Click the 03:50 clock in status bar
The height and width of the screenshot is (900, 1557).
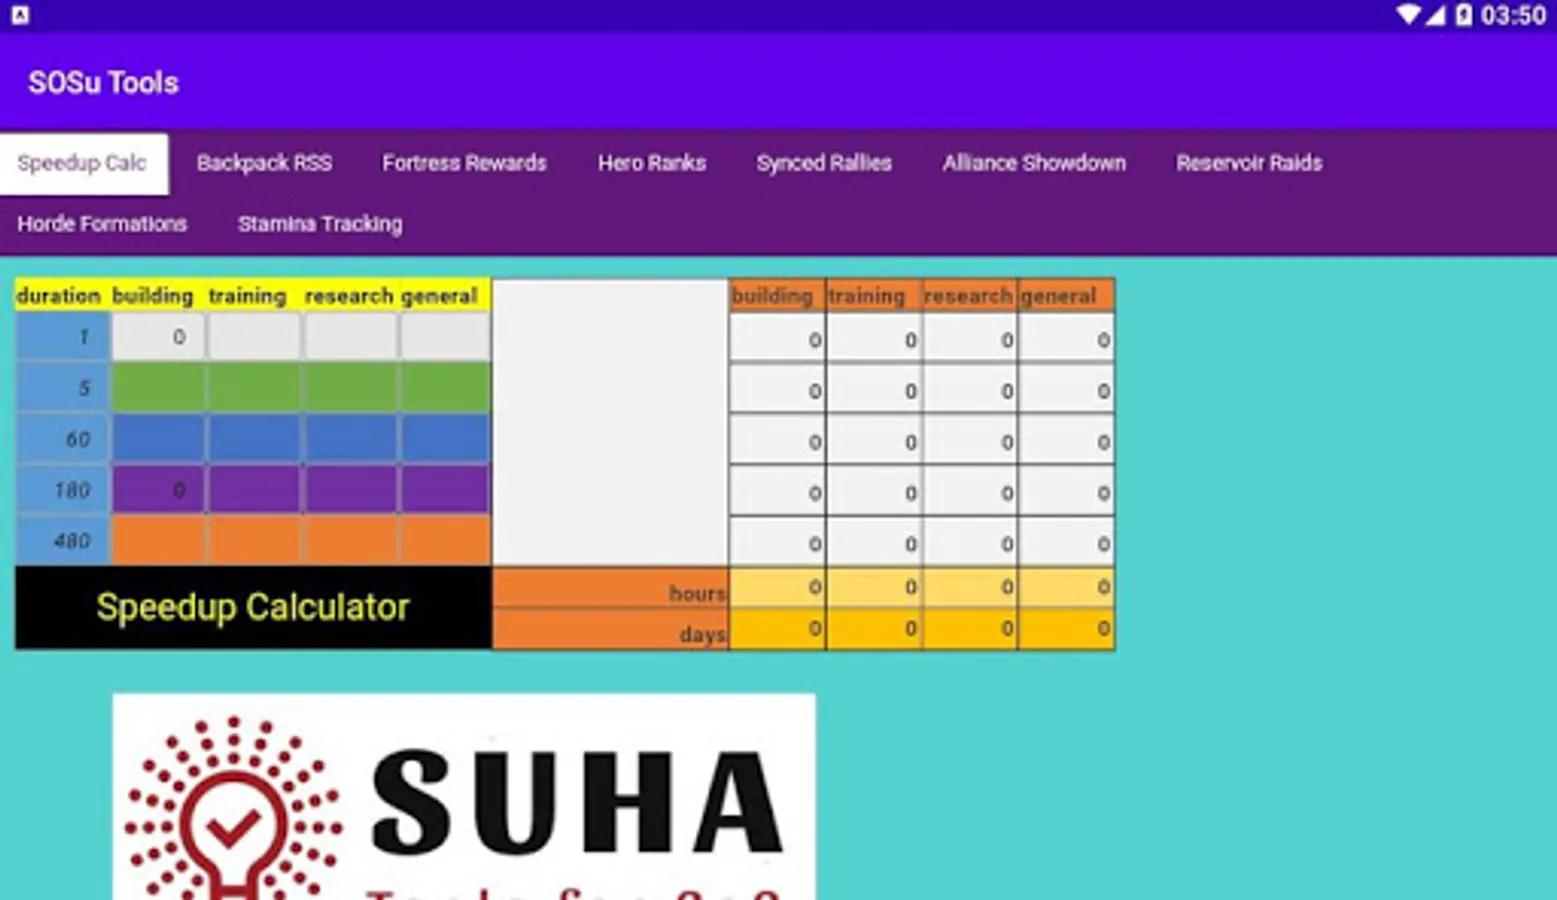coord(1513,15)
